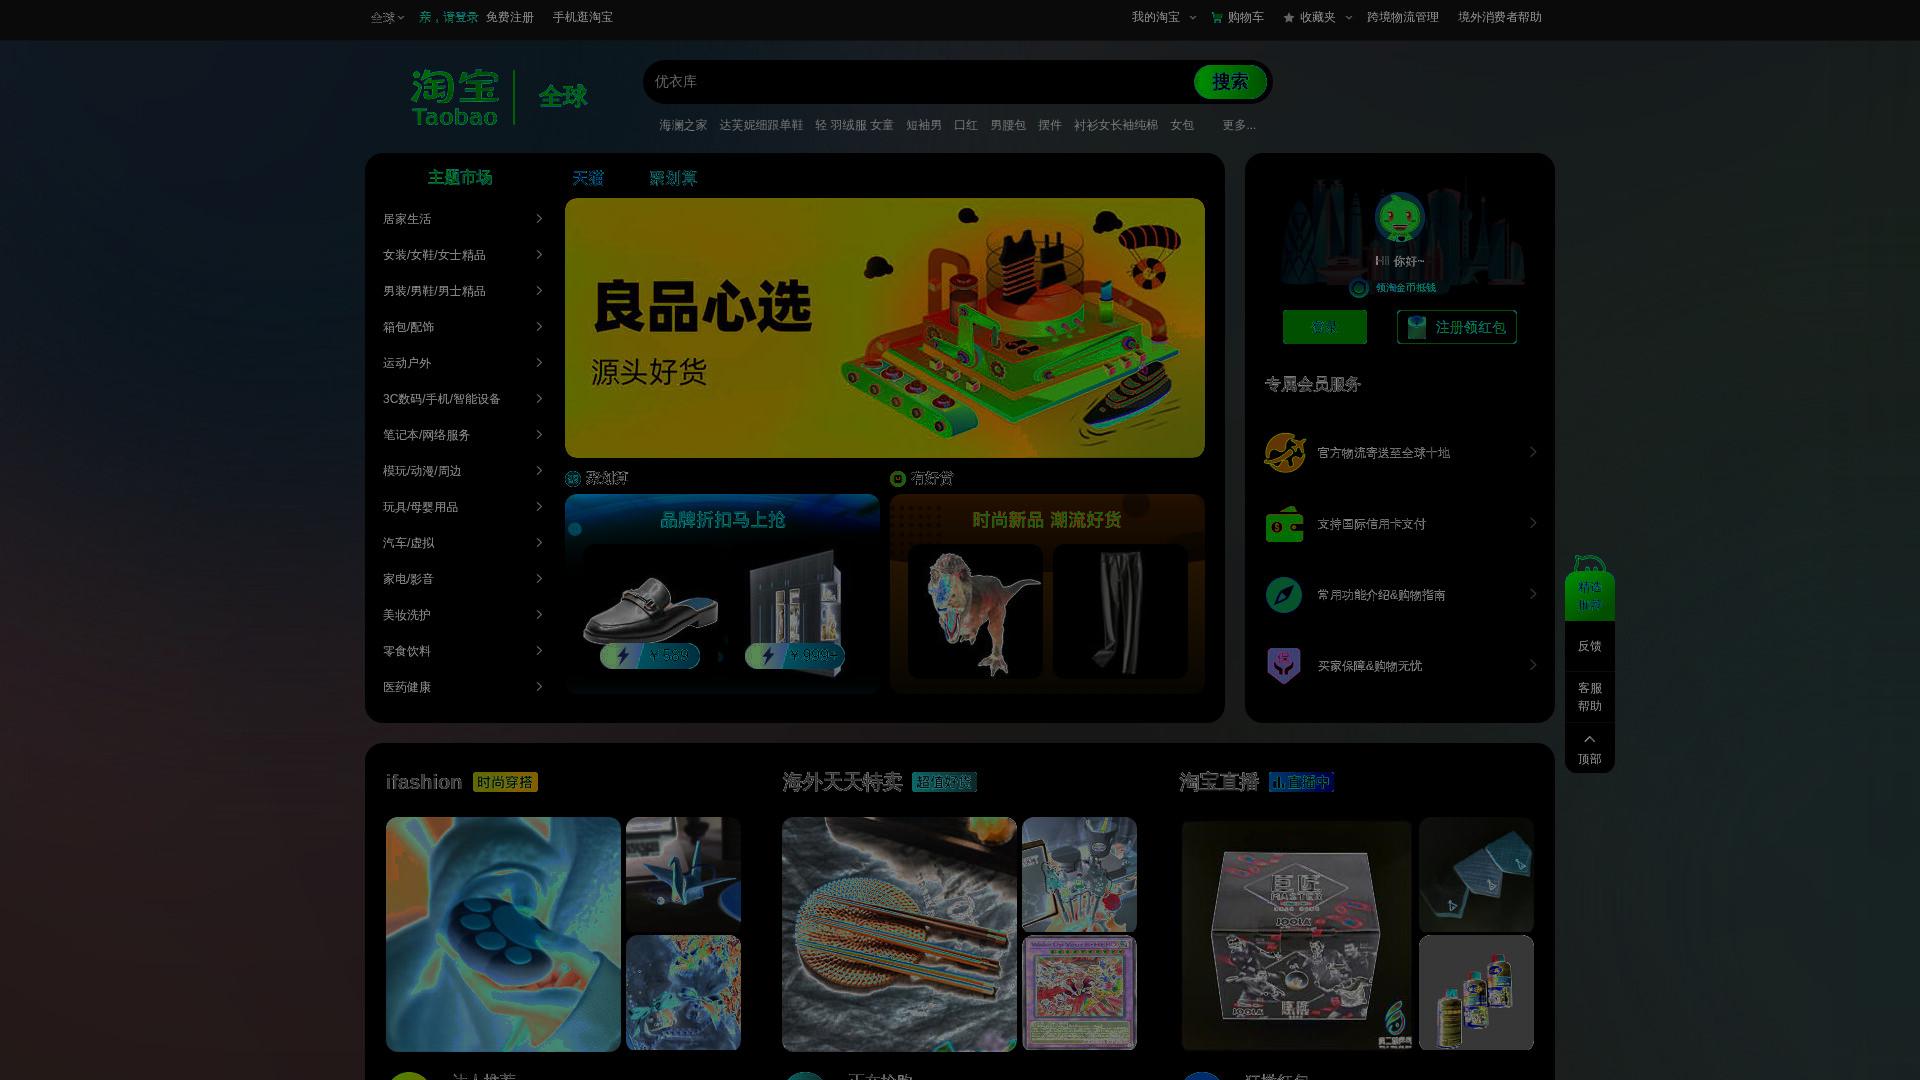This screenshot has height=1080, width=1920.
Task: Click the 领淘金币抵钱 link
Action: (x=1405, y=288)
